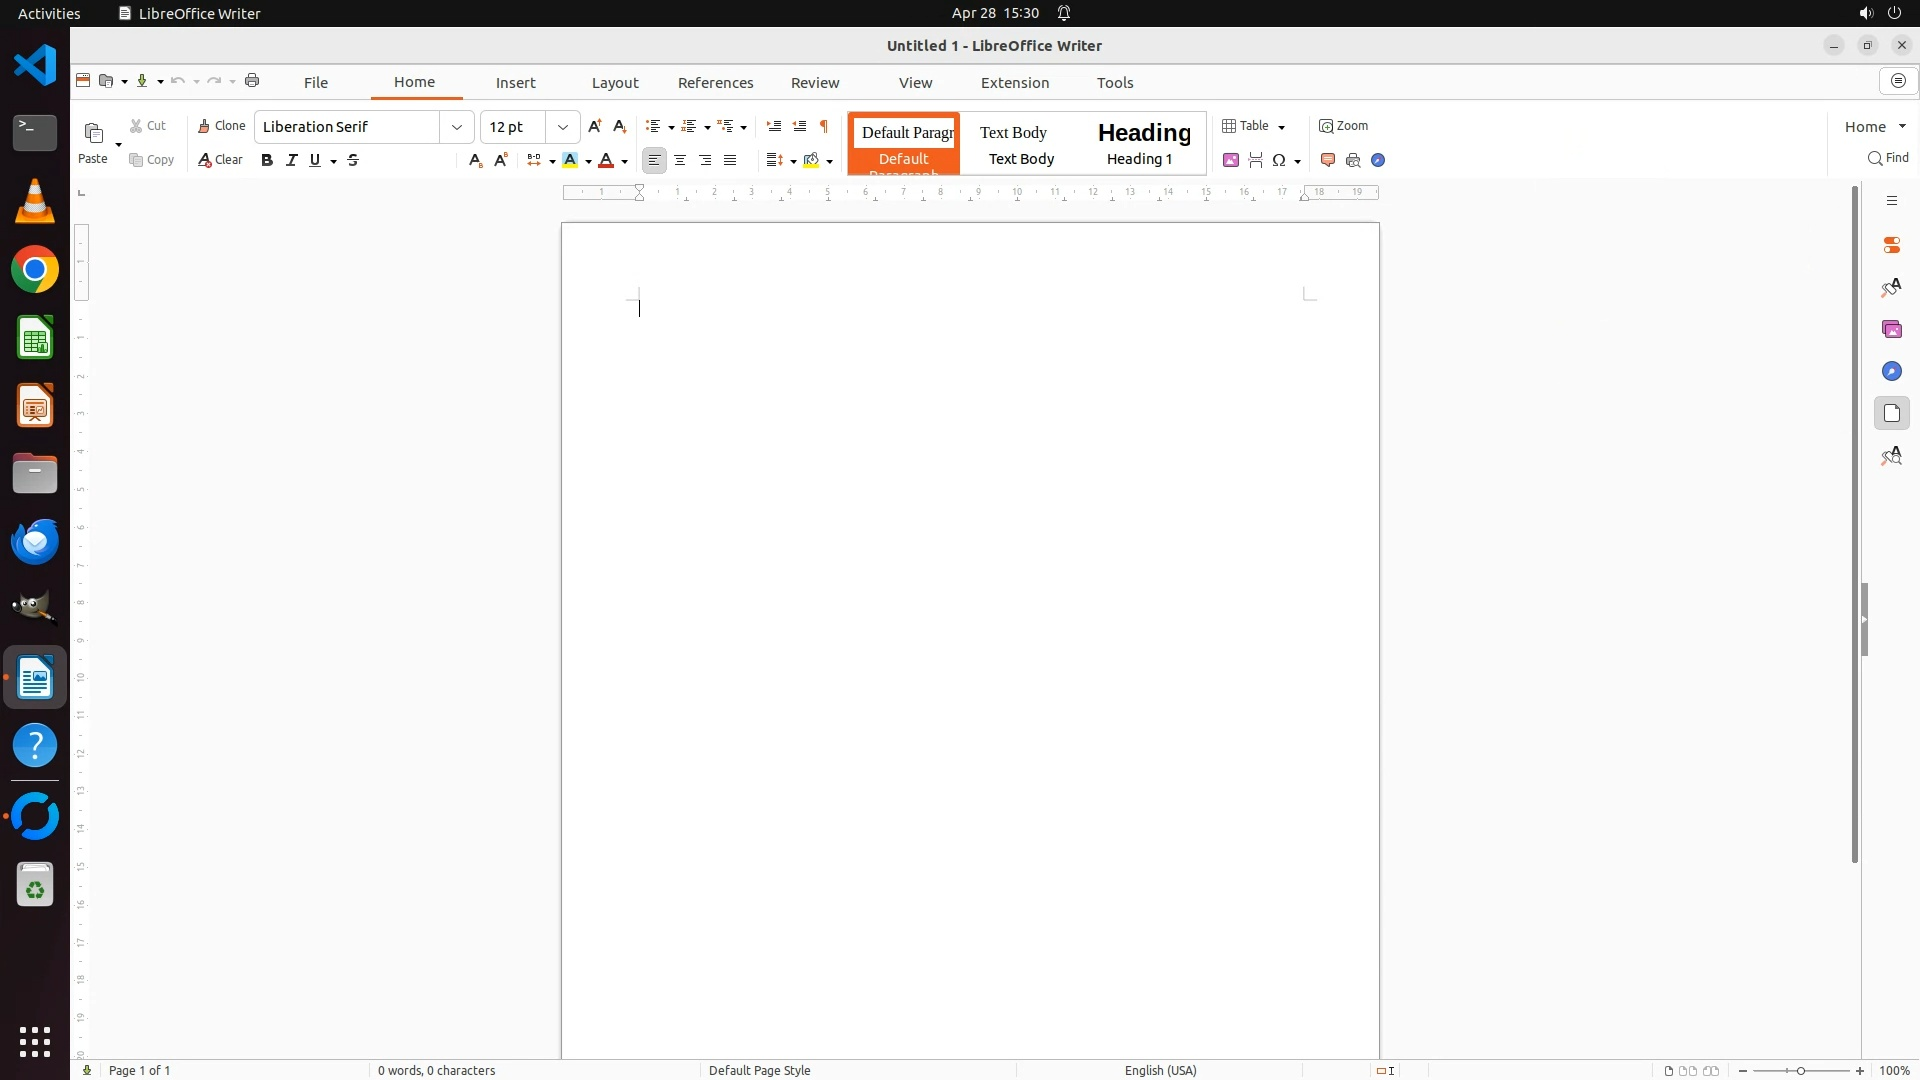Open the References tab
The width and height of the screenshot is (1920, 1080).
click(715, 83)
